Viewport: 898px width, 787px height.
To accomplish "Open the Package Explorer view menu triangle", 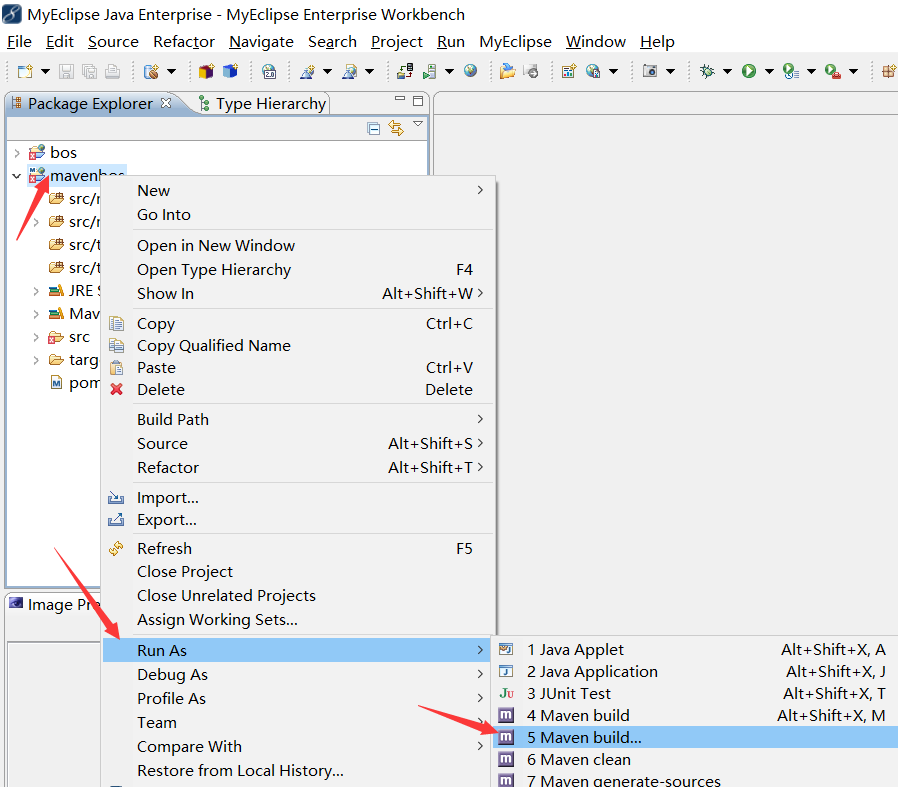I will pyautogui.click(x=418, y=124).
